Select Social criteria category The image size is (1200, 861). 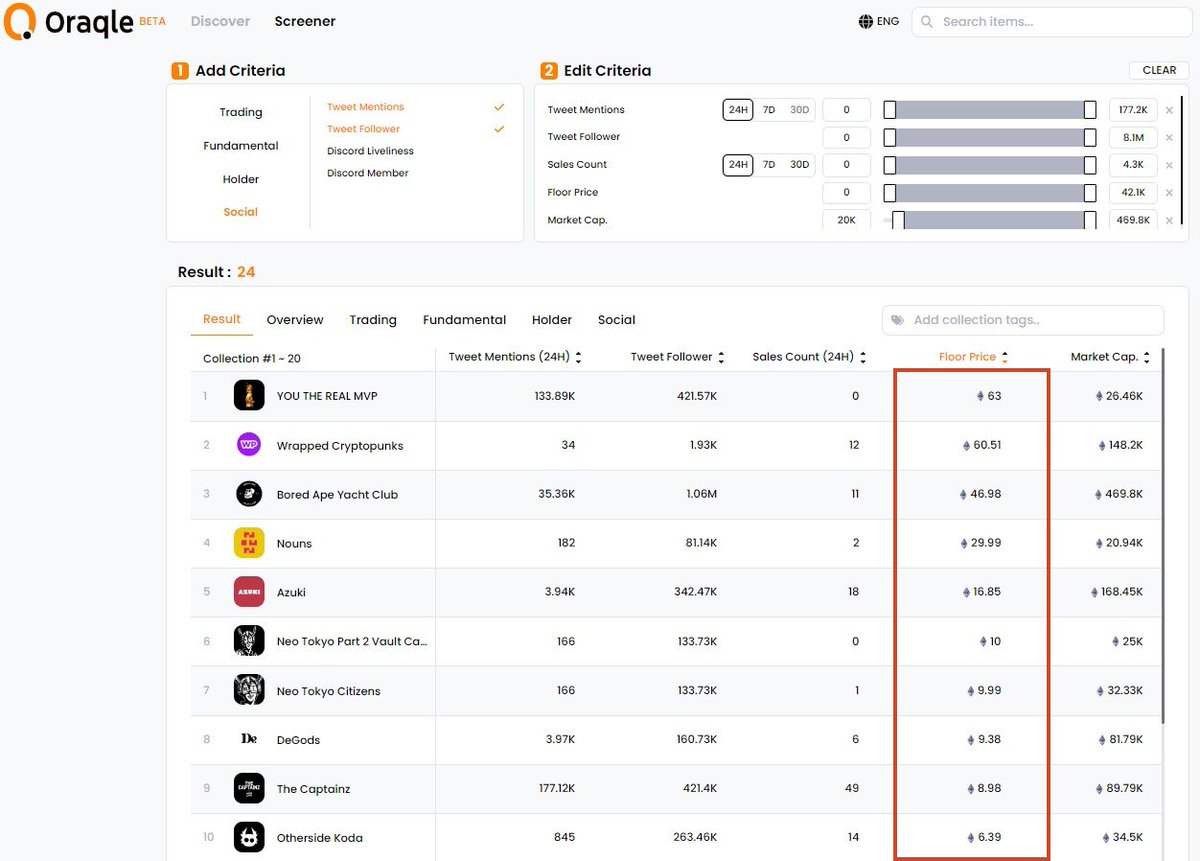241,212
